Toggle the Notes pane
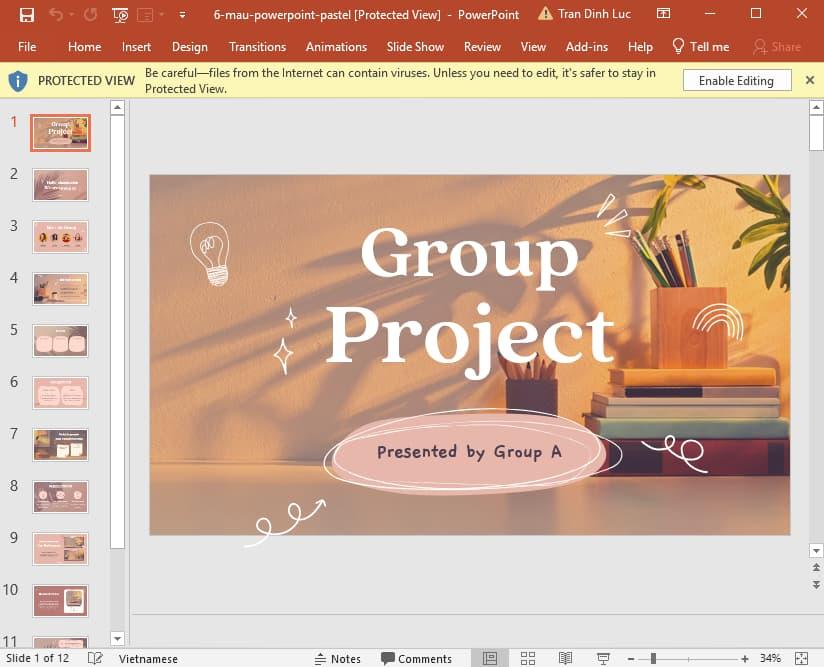The width and height of the screenshot is (824, 667). point(337,658)
